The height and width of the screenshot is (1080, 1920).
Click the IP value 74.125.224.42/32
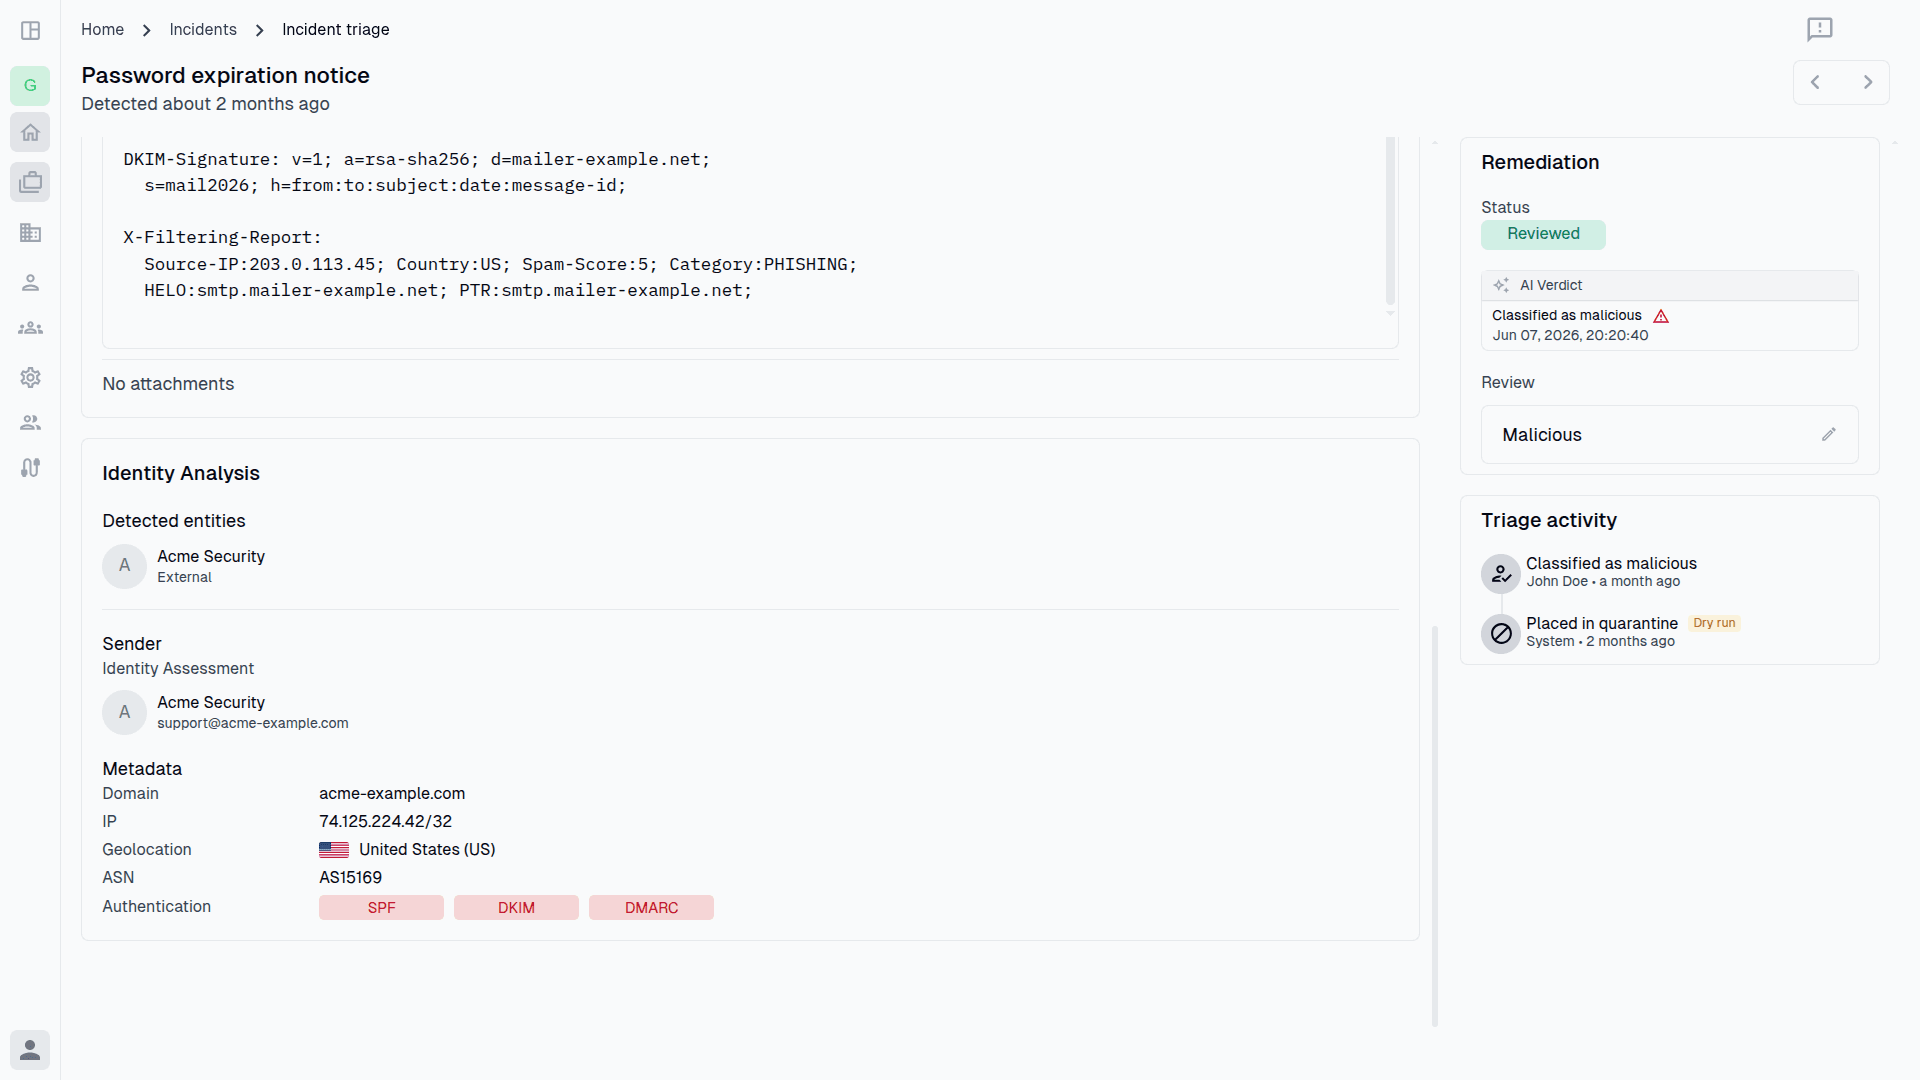tap(385, 821)
